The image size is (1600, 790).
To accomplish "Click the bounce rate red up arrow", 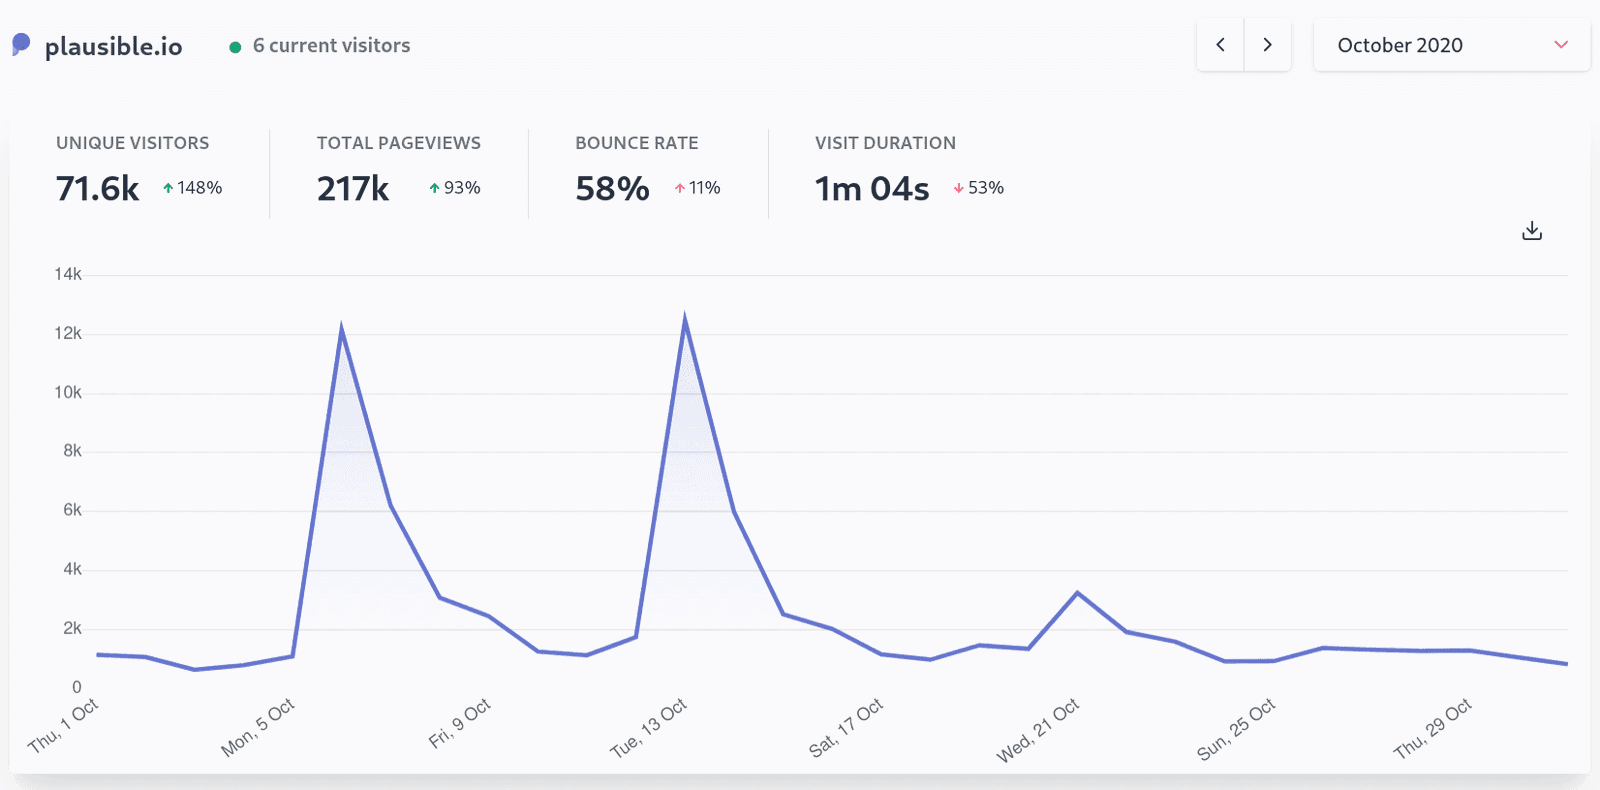I will (679, 188).
